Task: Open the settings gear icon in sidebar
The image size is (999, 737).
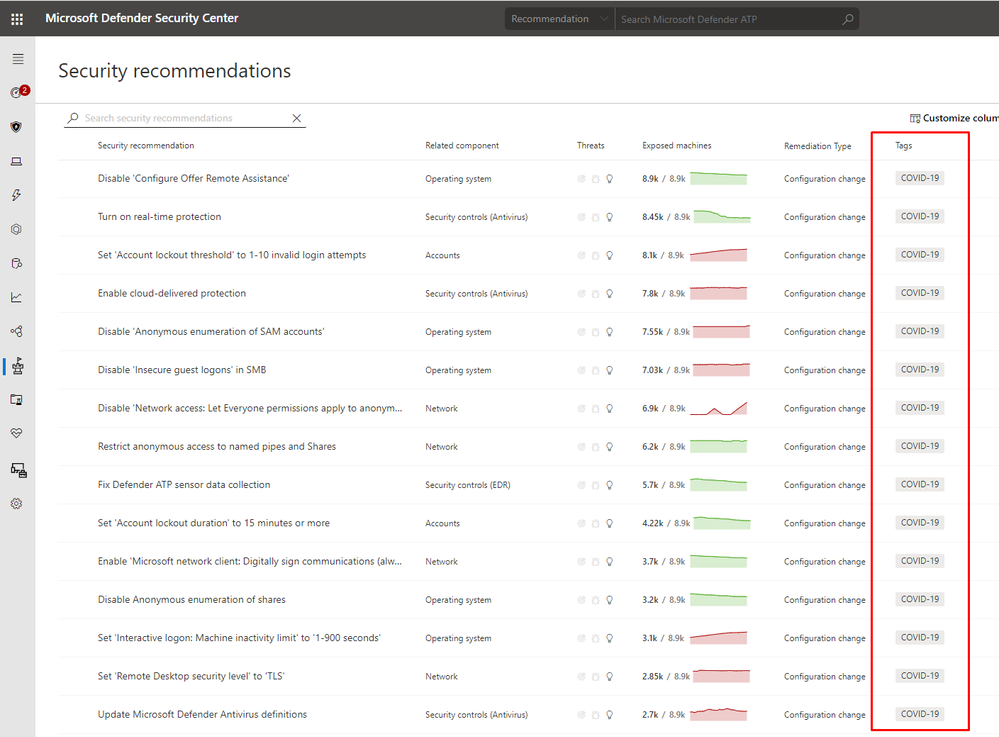Action: (17, 504)
